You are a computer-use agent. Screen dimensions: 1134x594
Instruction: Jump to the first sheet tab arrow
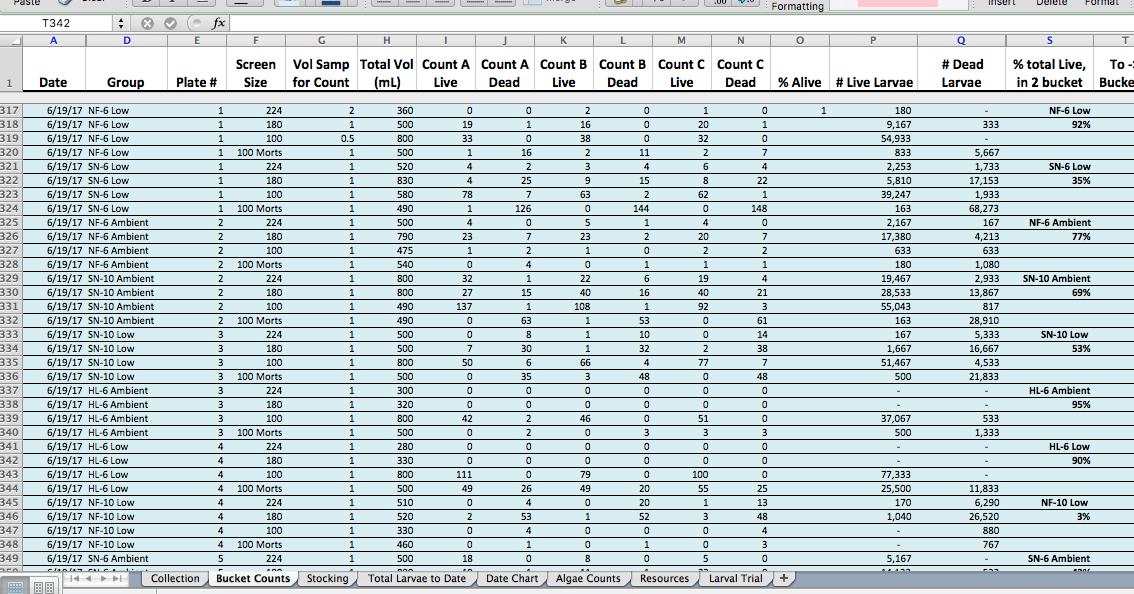tap(74, 578)
